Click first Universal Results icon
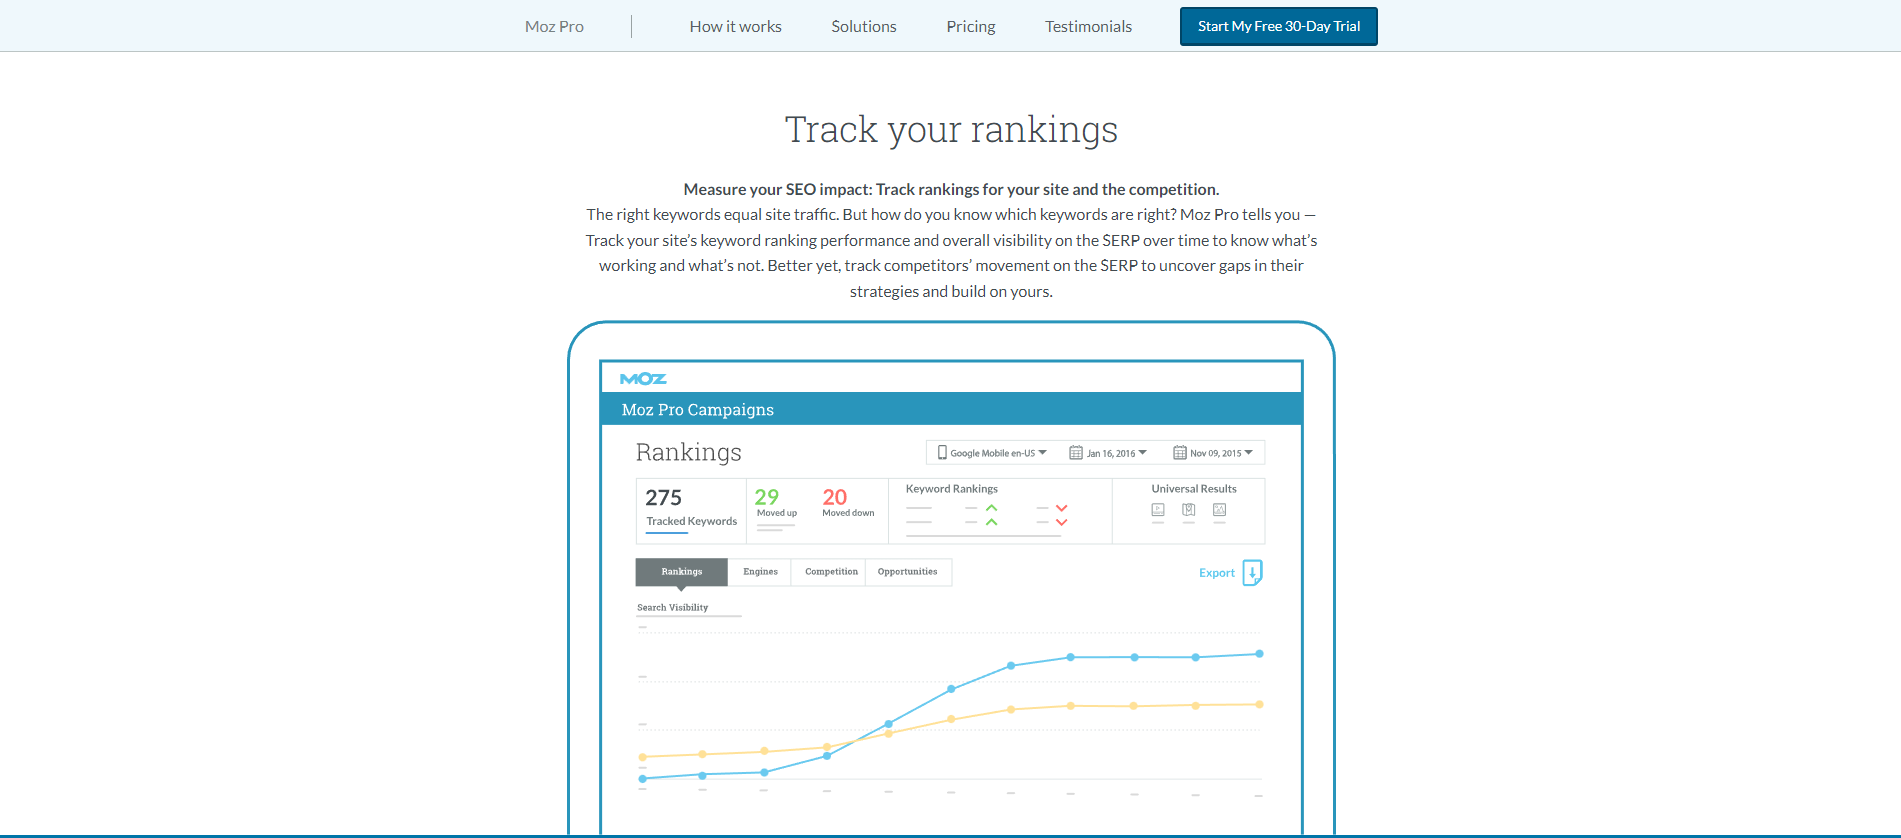Viewport: 1901px width, 838px height. pos(1158,510)
